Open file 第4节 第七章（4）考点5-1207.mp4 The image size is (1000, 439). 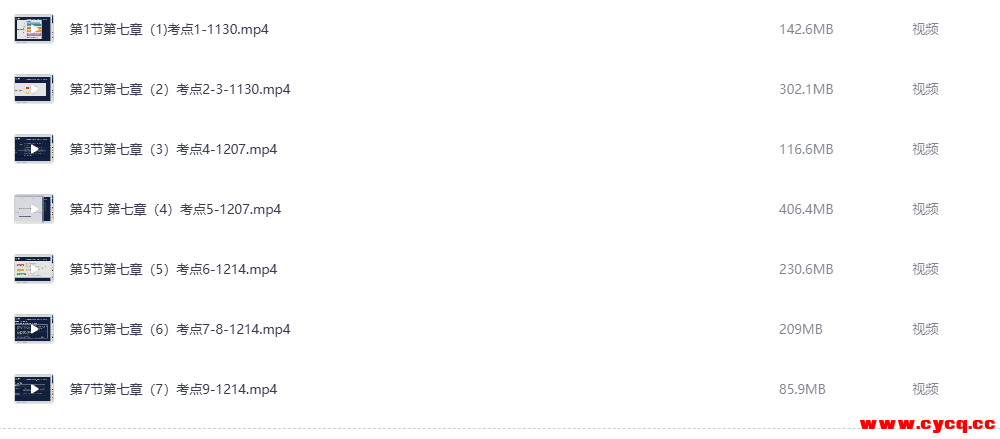tap(175, 209)
